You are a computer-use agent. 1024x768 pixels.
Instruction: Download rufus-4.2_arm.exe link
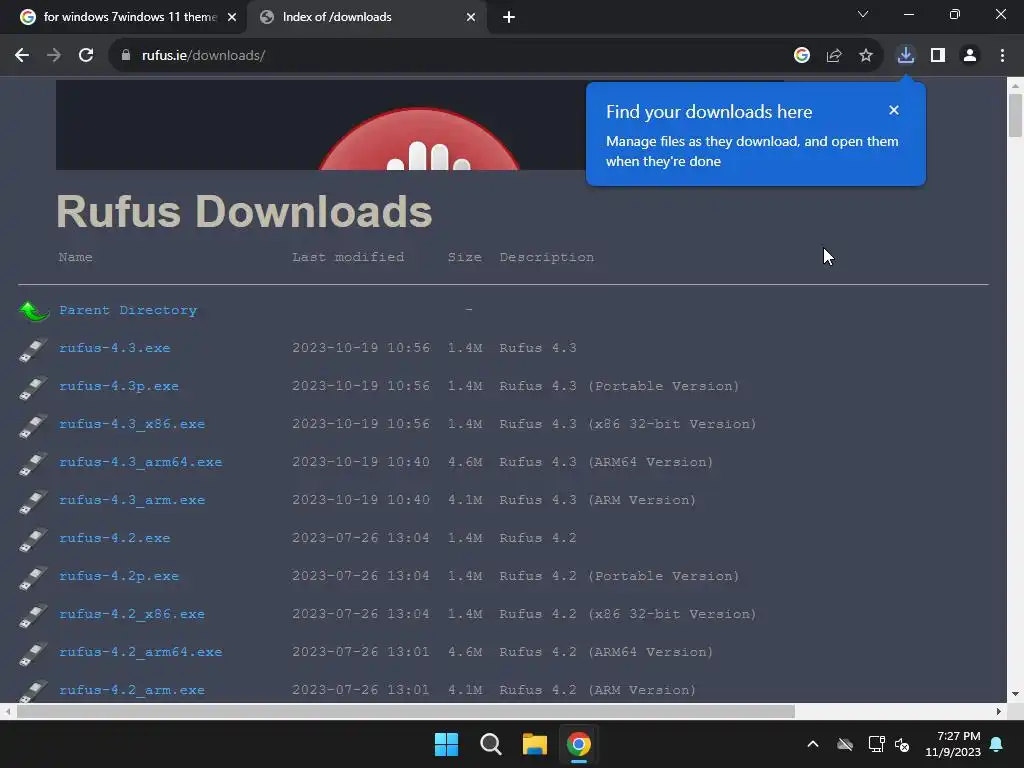(x=132, y=689)
